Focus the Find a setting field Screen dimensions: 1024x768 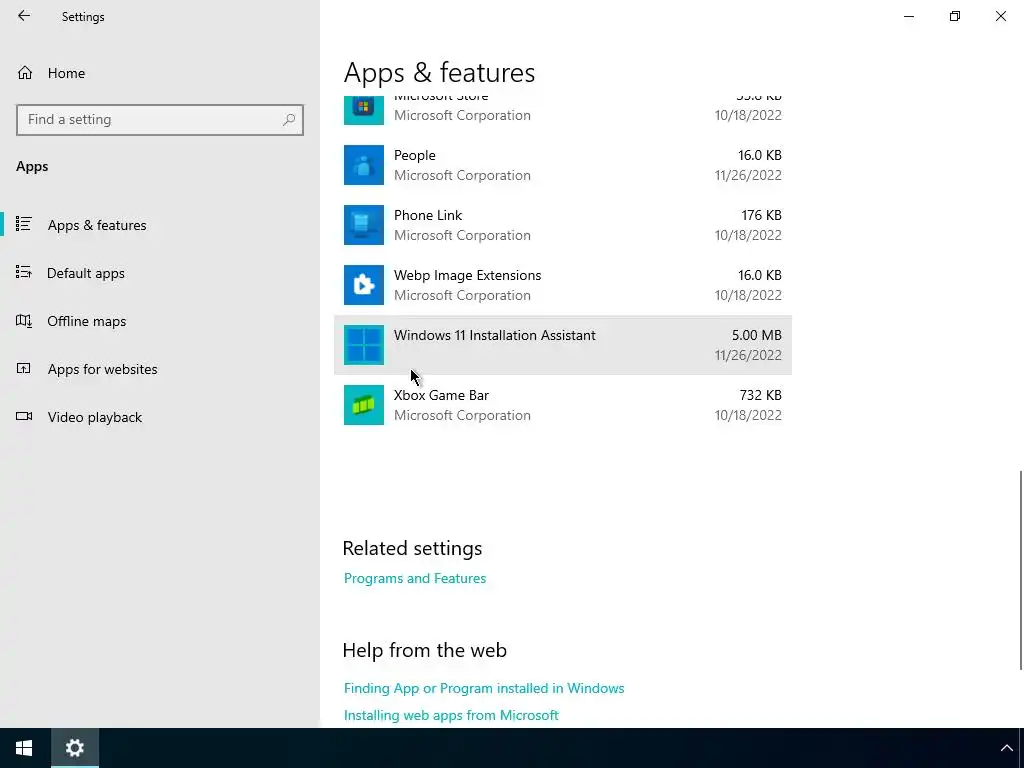point(160,120)
